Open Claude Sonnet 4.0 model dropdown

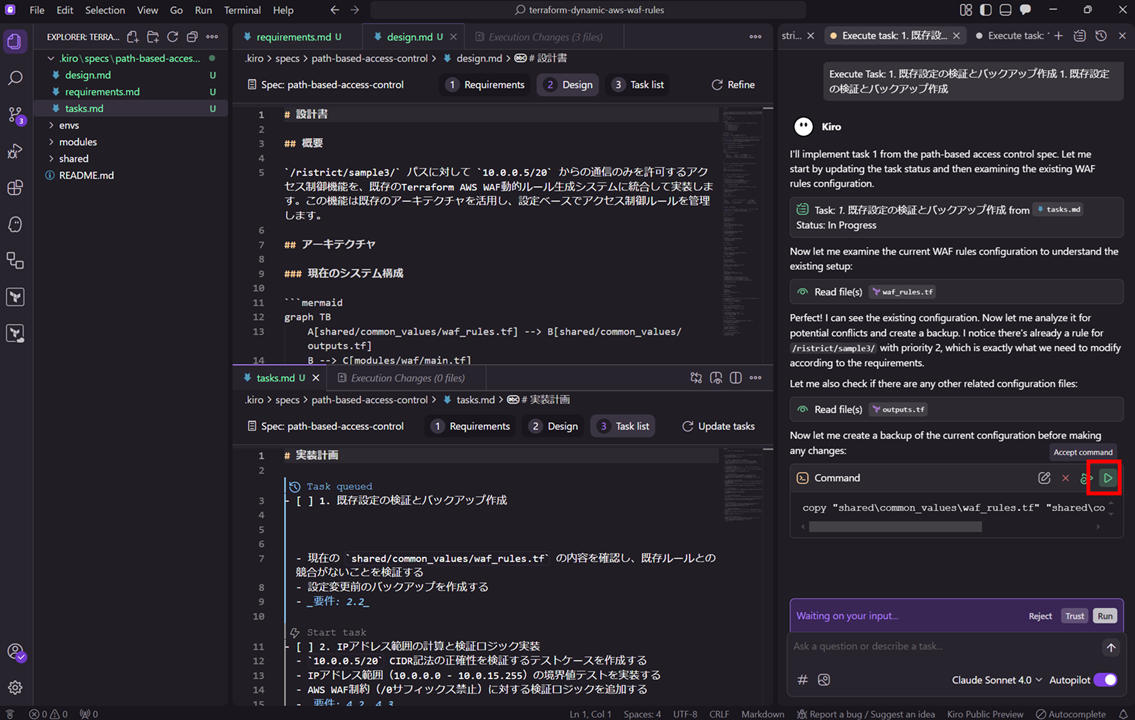997,679
